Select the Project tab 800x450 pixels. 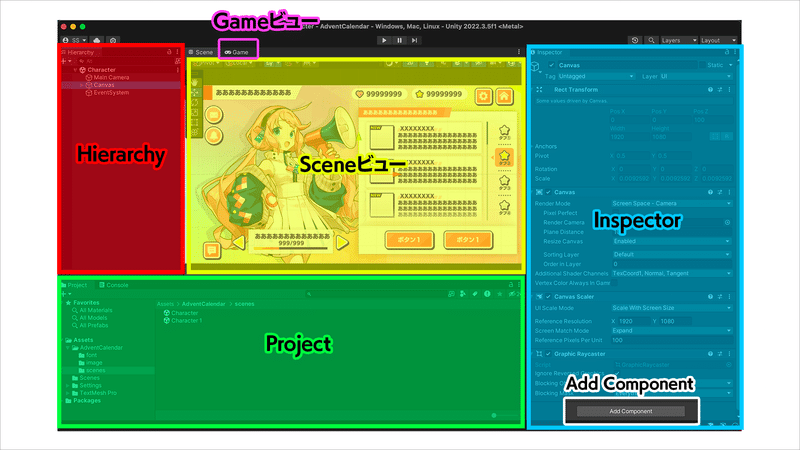(74, 285)
